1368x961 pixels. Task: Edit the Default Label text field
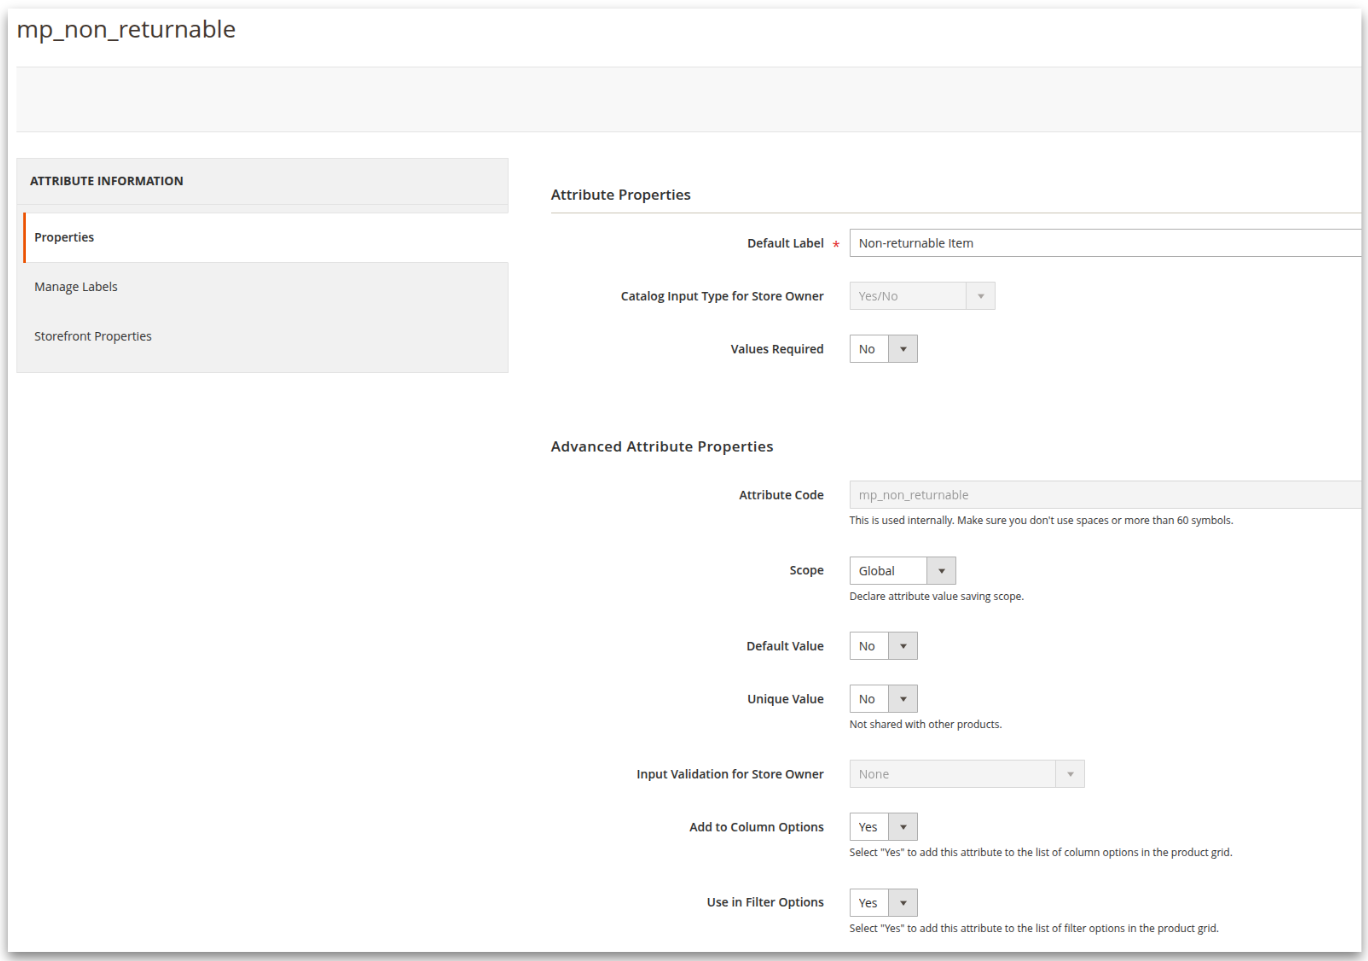pos(1050,242)
